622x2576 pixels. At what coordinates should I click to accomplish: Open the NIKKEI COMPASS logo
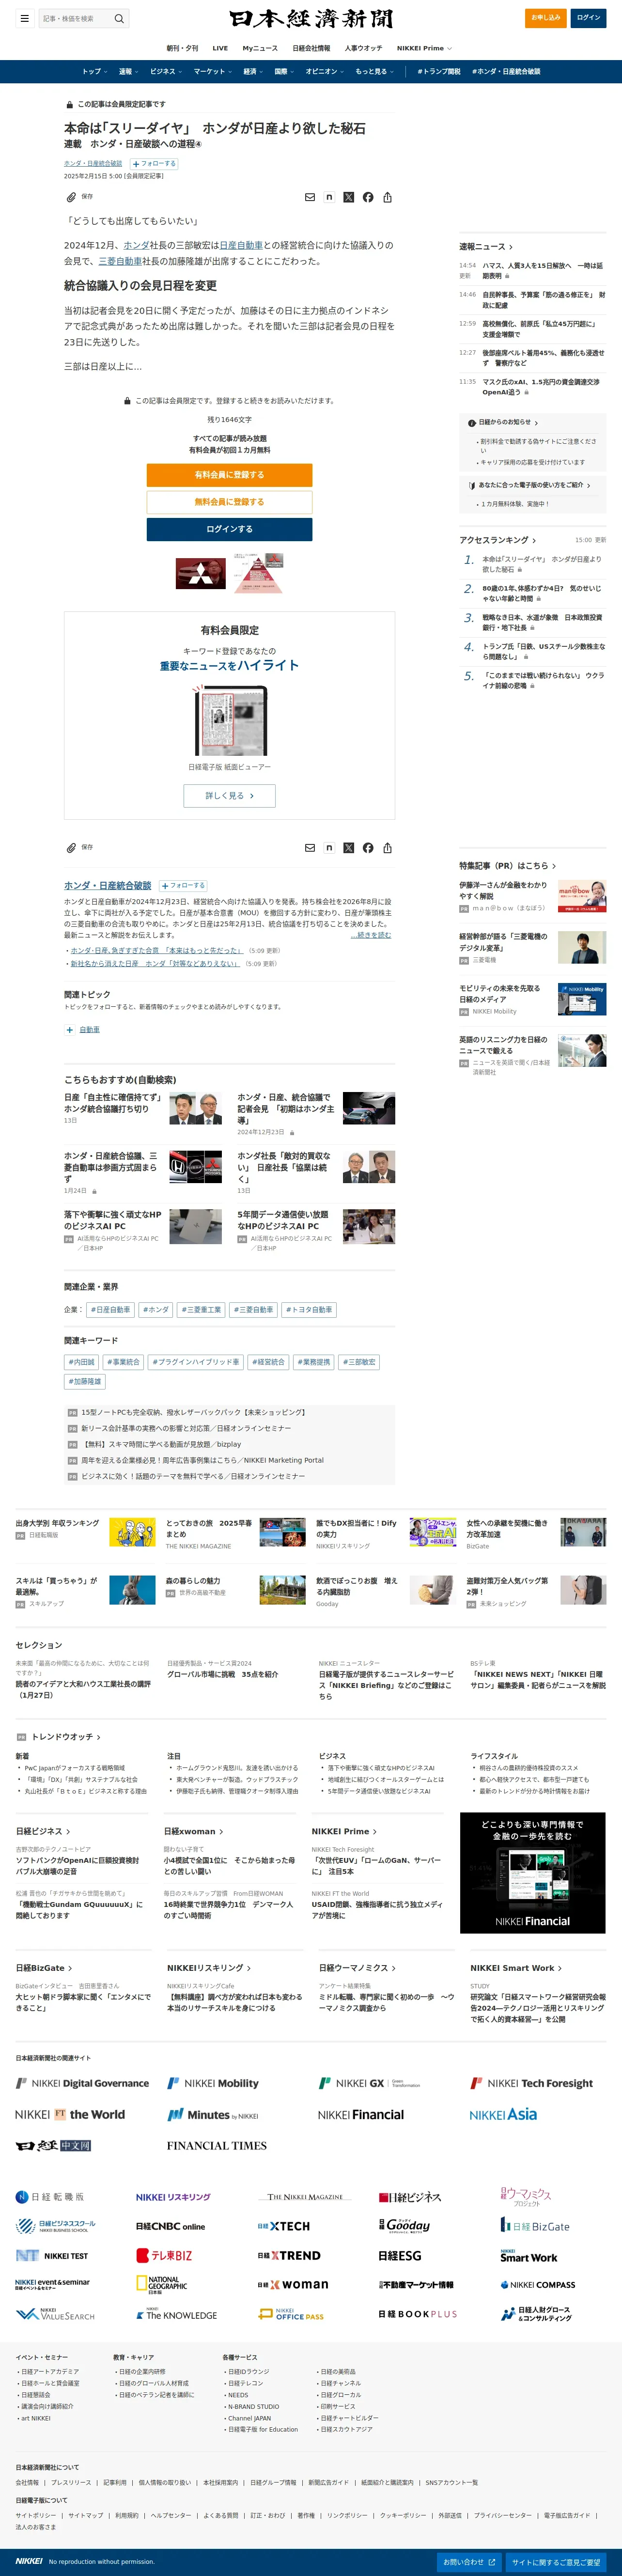tap(538, 2284)
